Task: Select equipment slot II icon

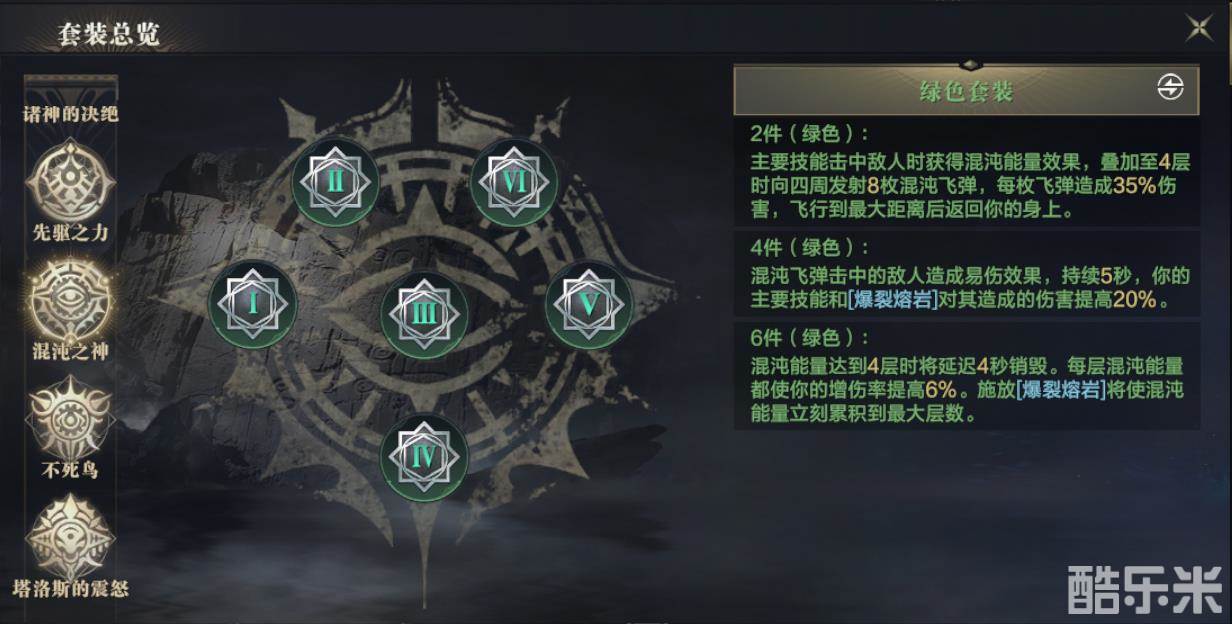Action: click(336, 181)
